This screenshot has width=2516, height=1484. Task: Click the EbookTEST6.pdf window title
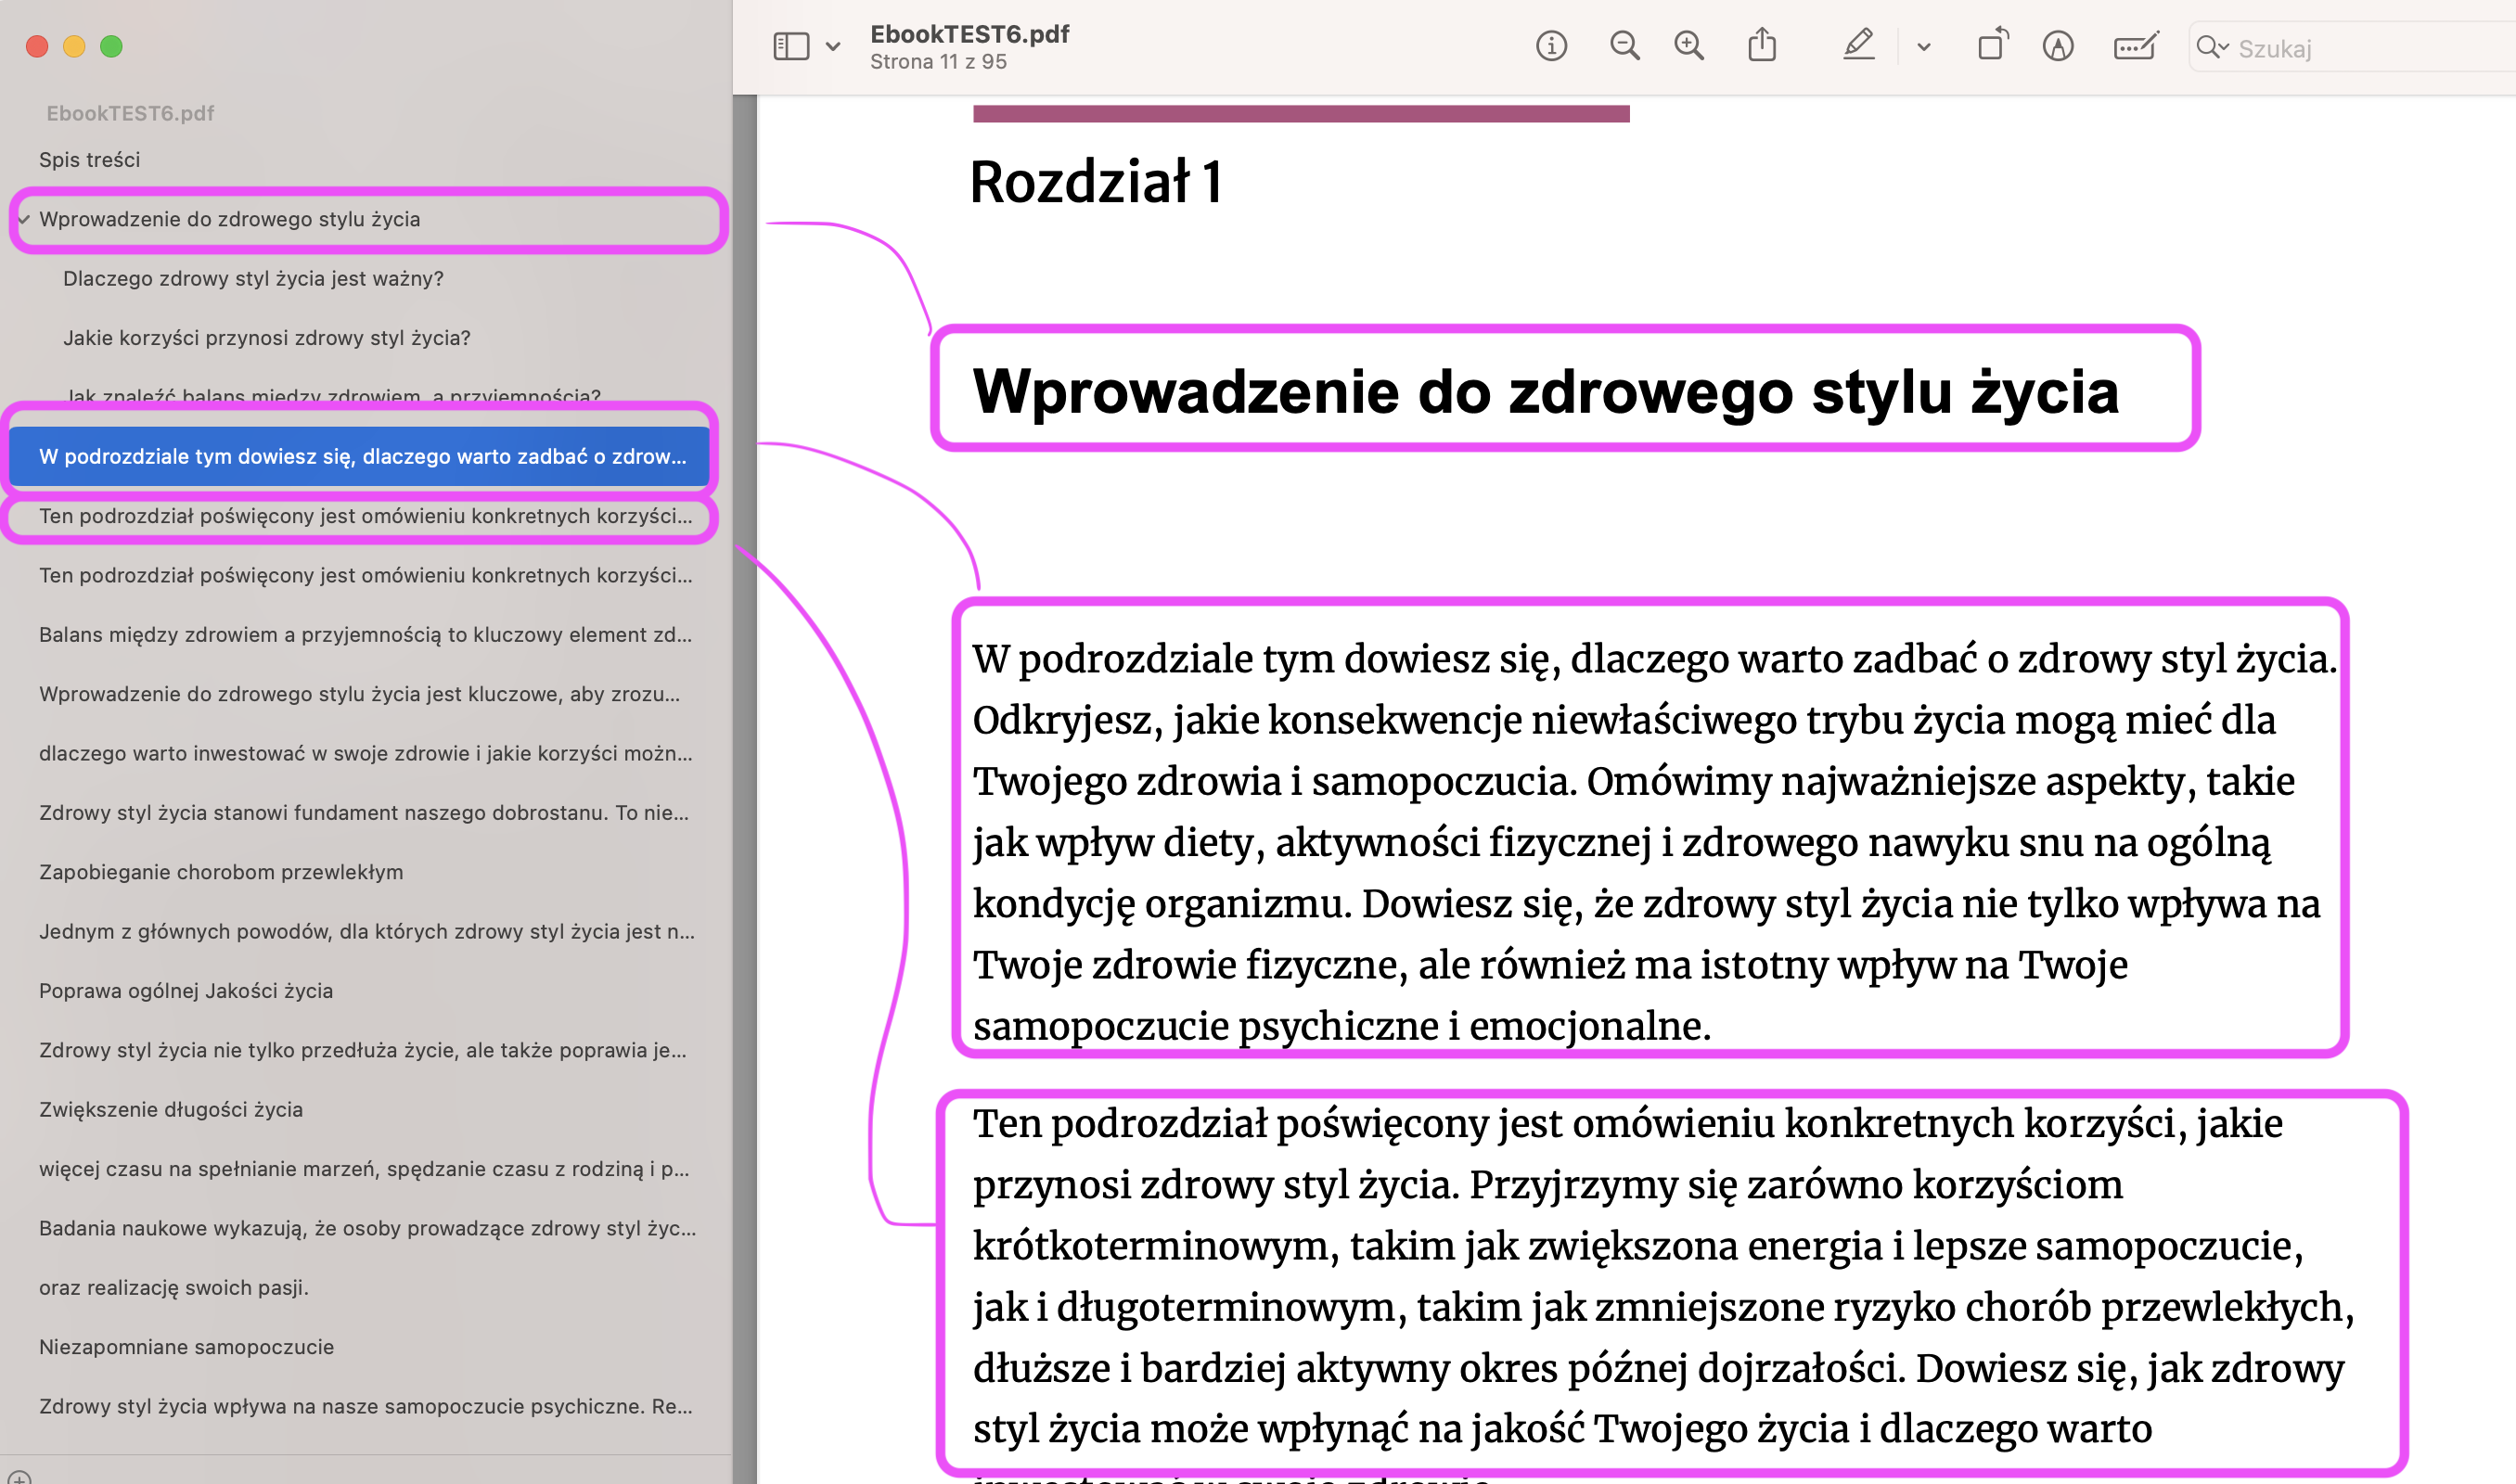[970, 34]
